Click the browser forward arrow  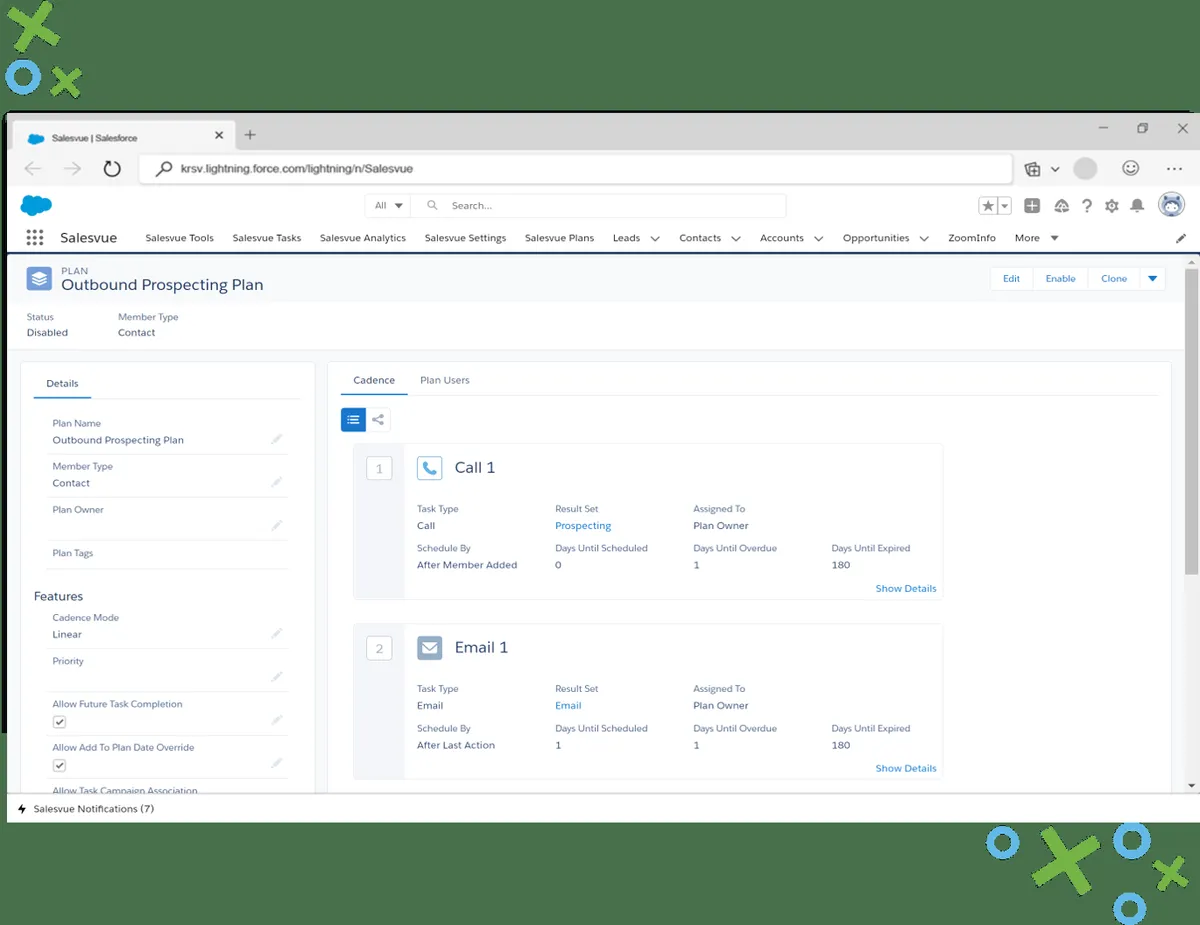pyautogui.click(x=72, y=169)
